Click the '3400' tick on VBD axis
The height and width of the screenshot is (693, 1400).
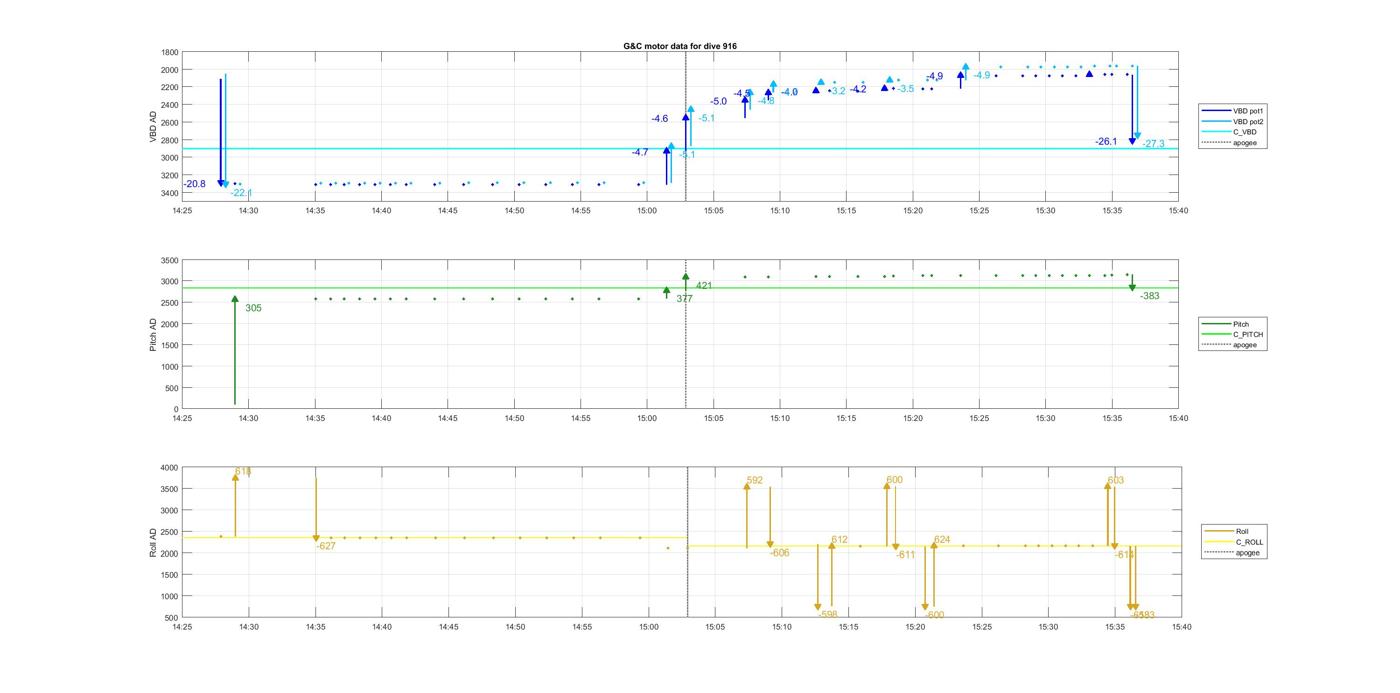click(x=170, y=193)
